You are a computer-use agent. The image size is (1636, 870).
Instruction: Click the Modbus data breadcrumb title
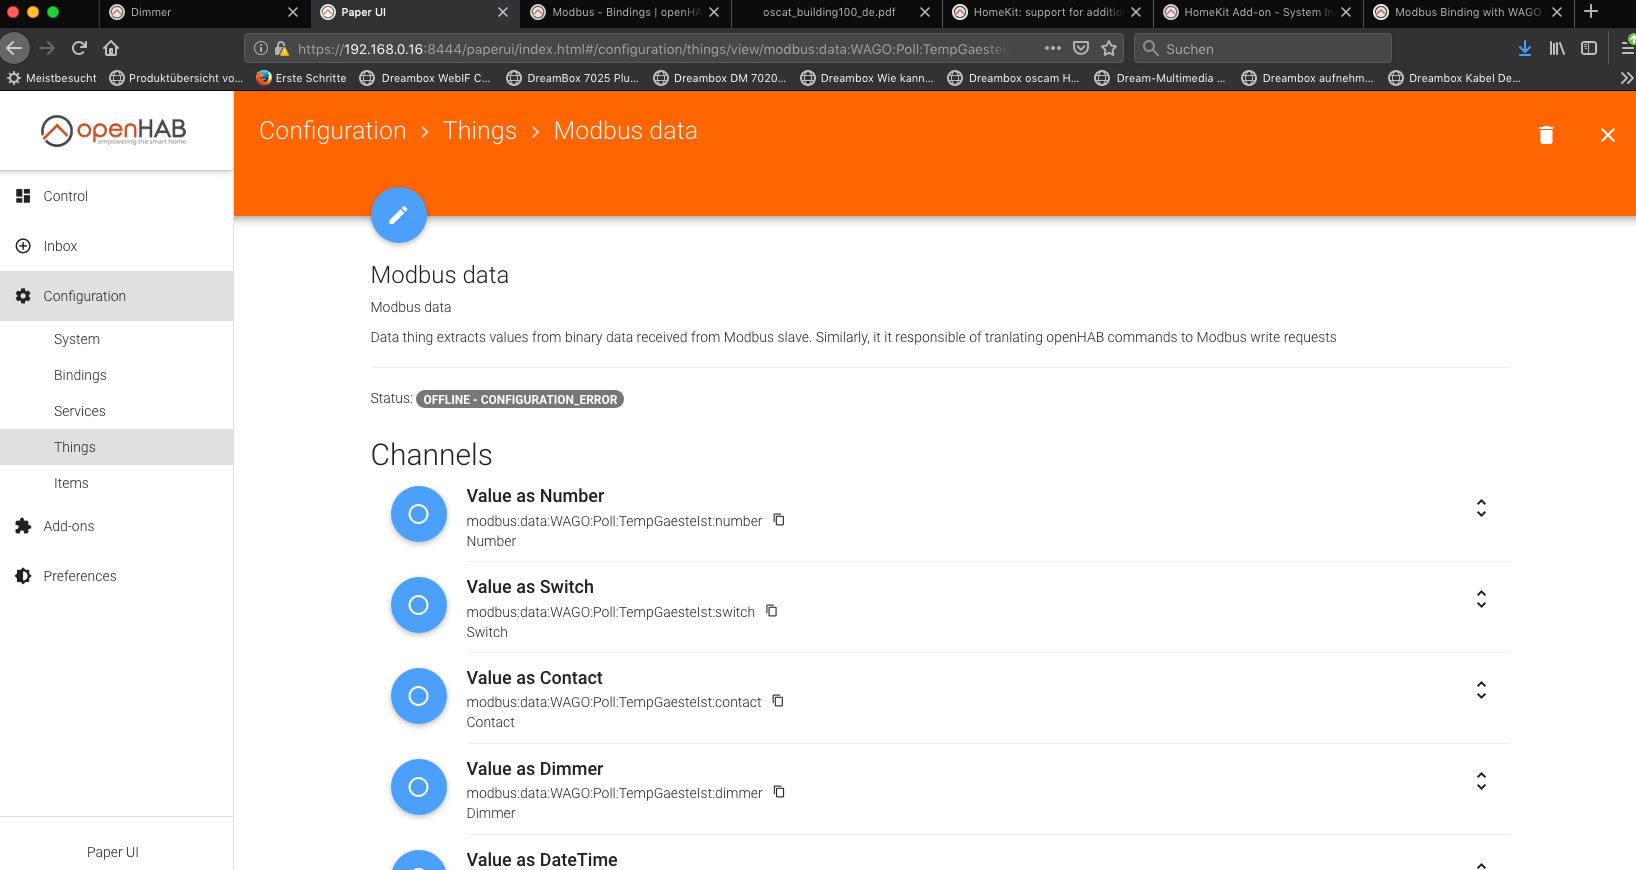(x=626, y=131)
